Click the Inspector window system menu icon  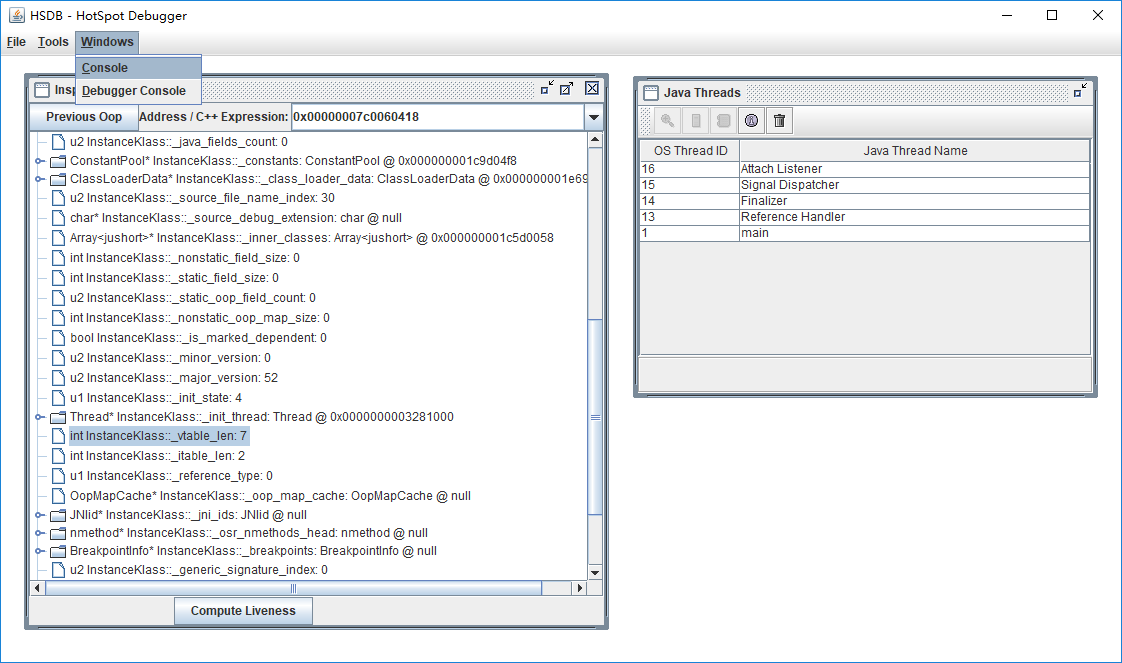coord(42,89)
